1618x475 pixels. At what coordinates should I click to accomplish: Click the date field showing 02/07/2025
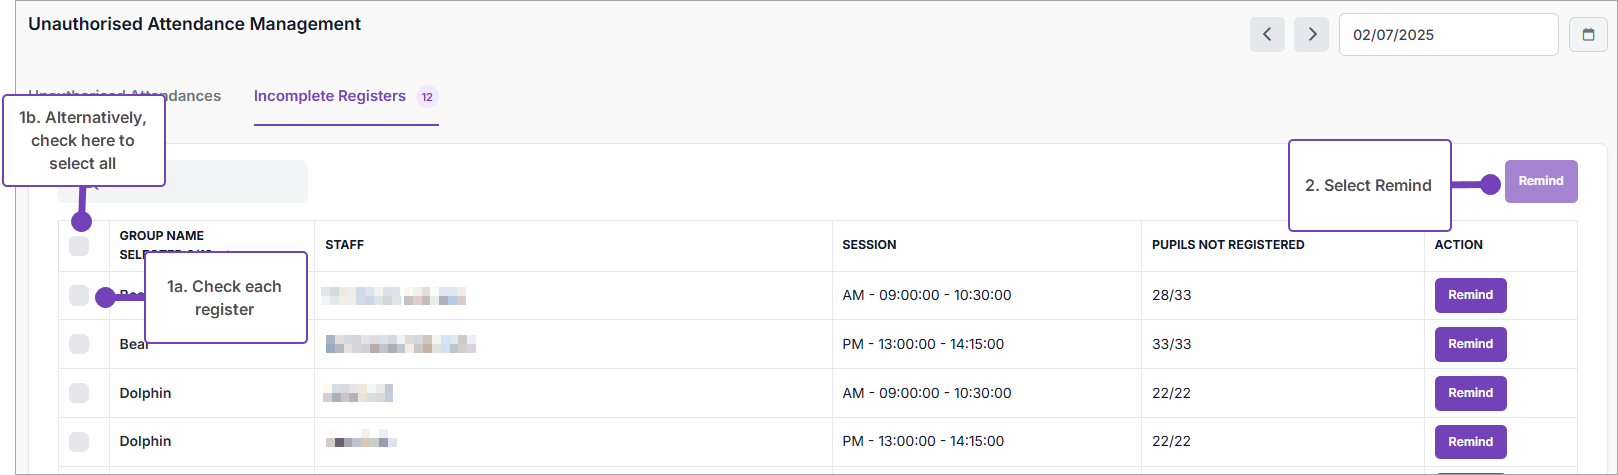click(x=1447, y=35)
